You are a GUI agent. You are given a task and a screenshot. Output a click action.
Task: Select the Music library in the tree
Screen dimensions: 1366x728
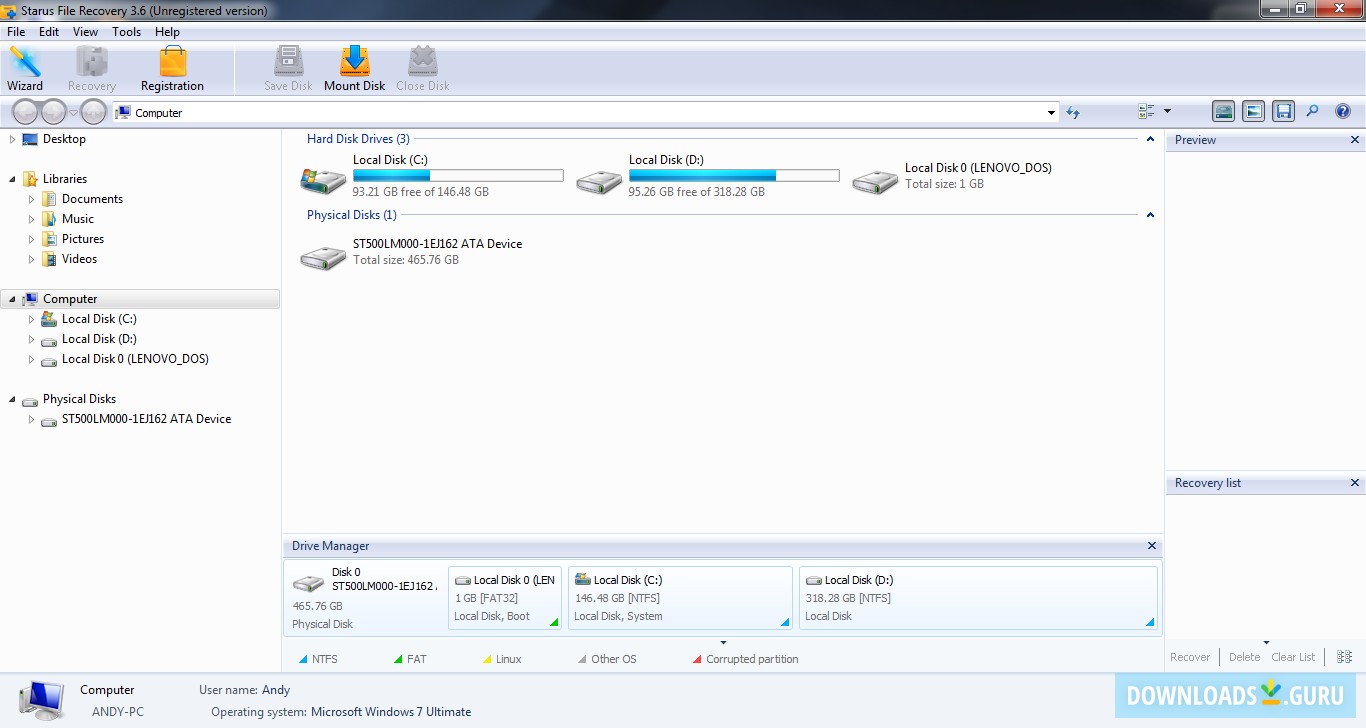pyautogui.click(x=77, y=219)
